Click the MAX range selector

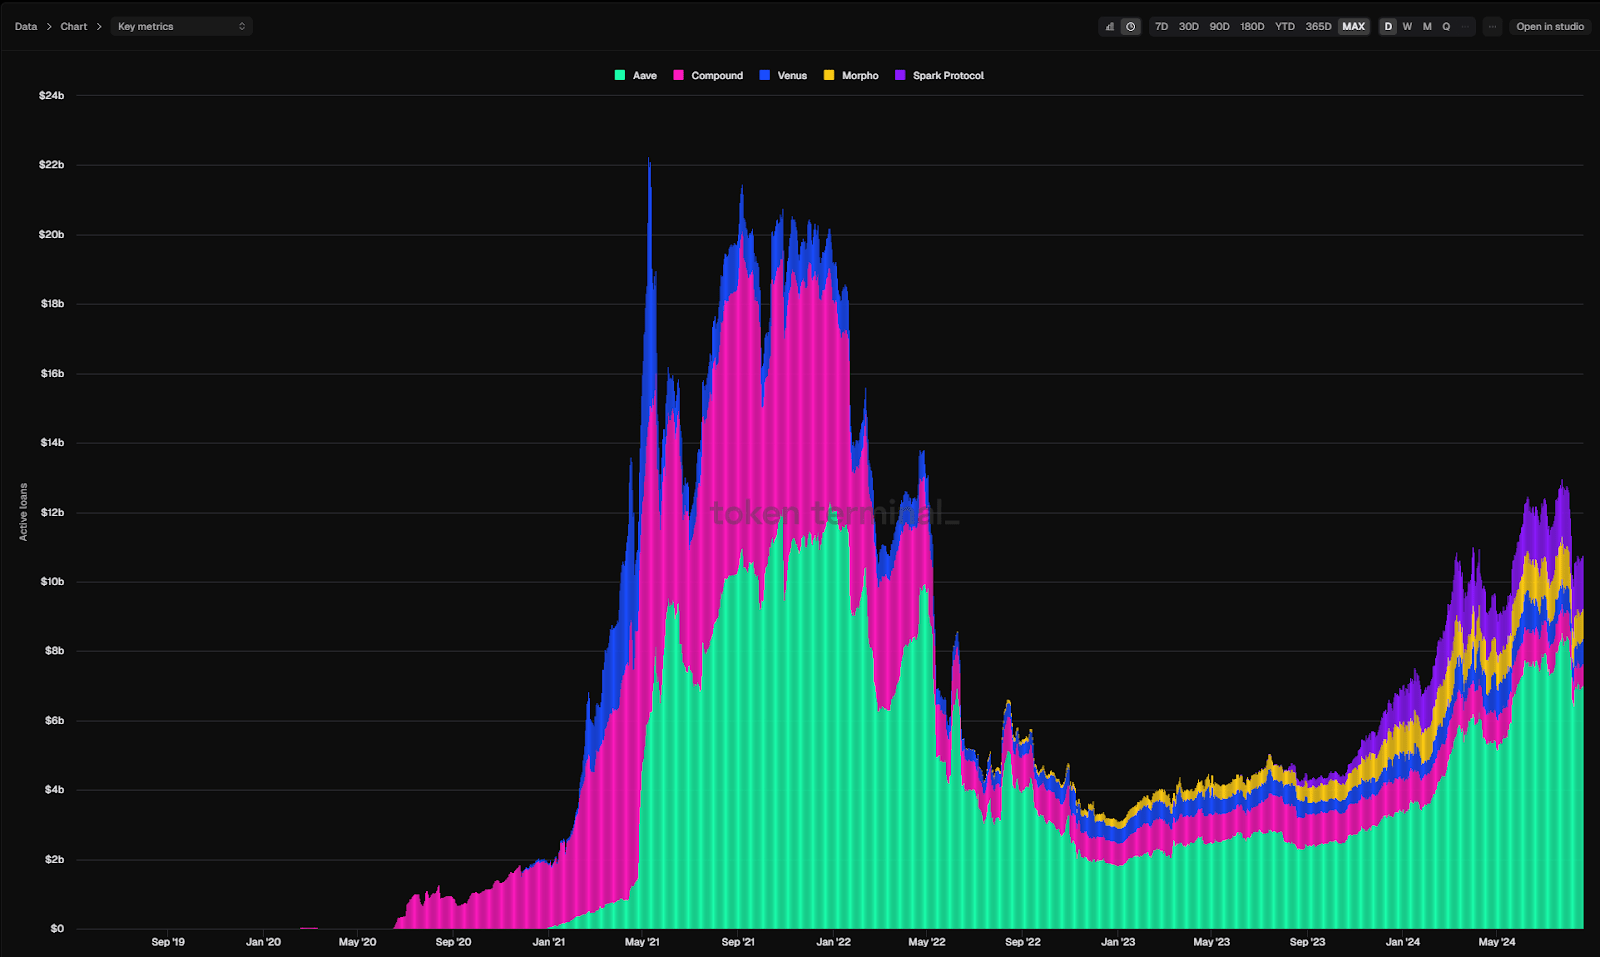point(1353,26)
